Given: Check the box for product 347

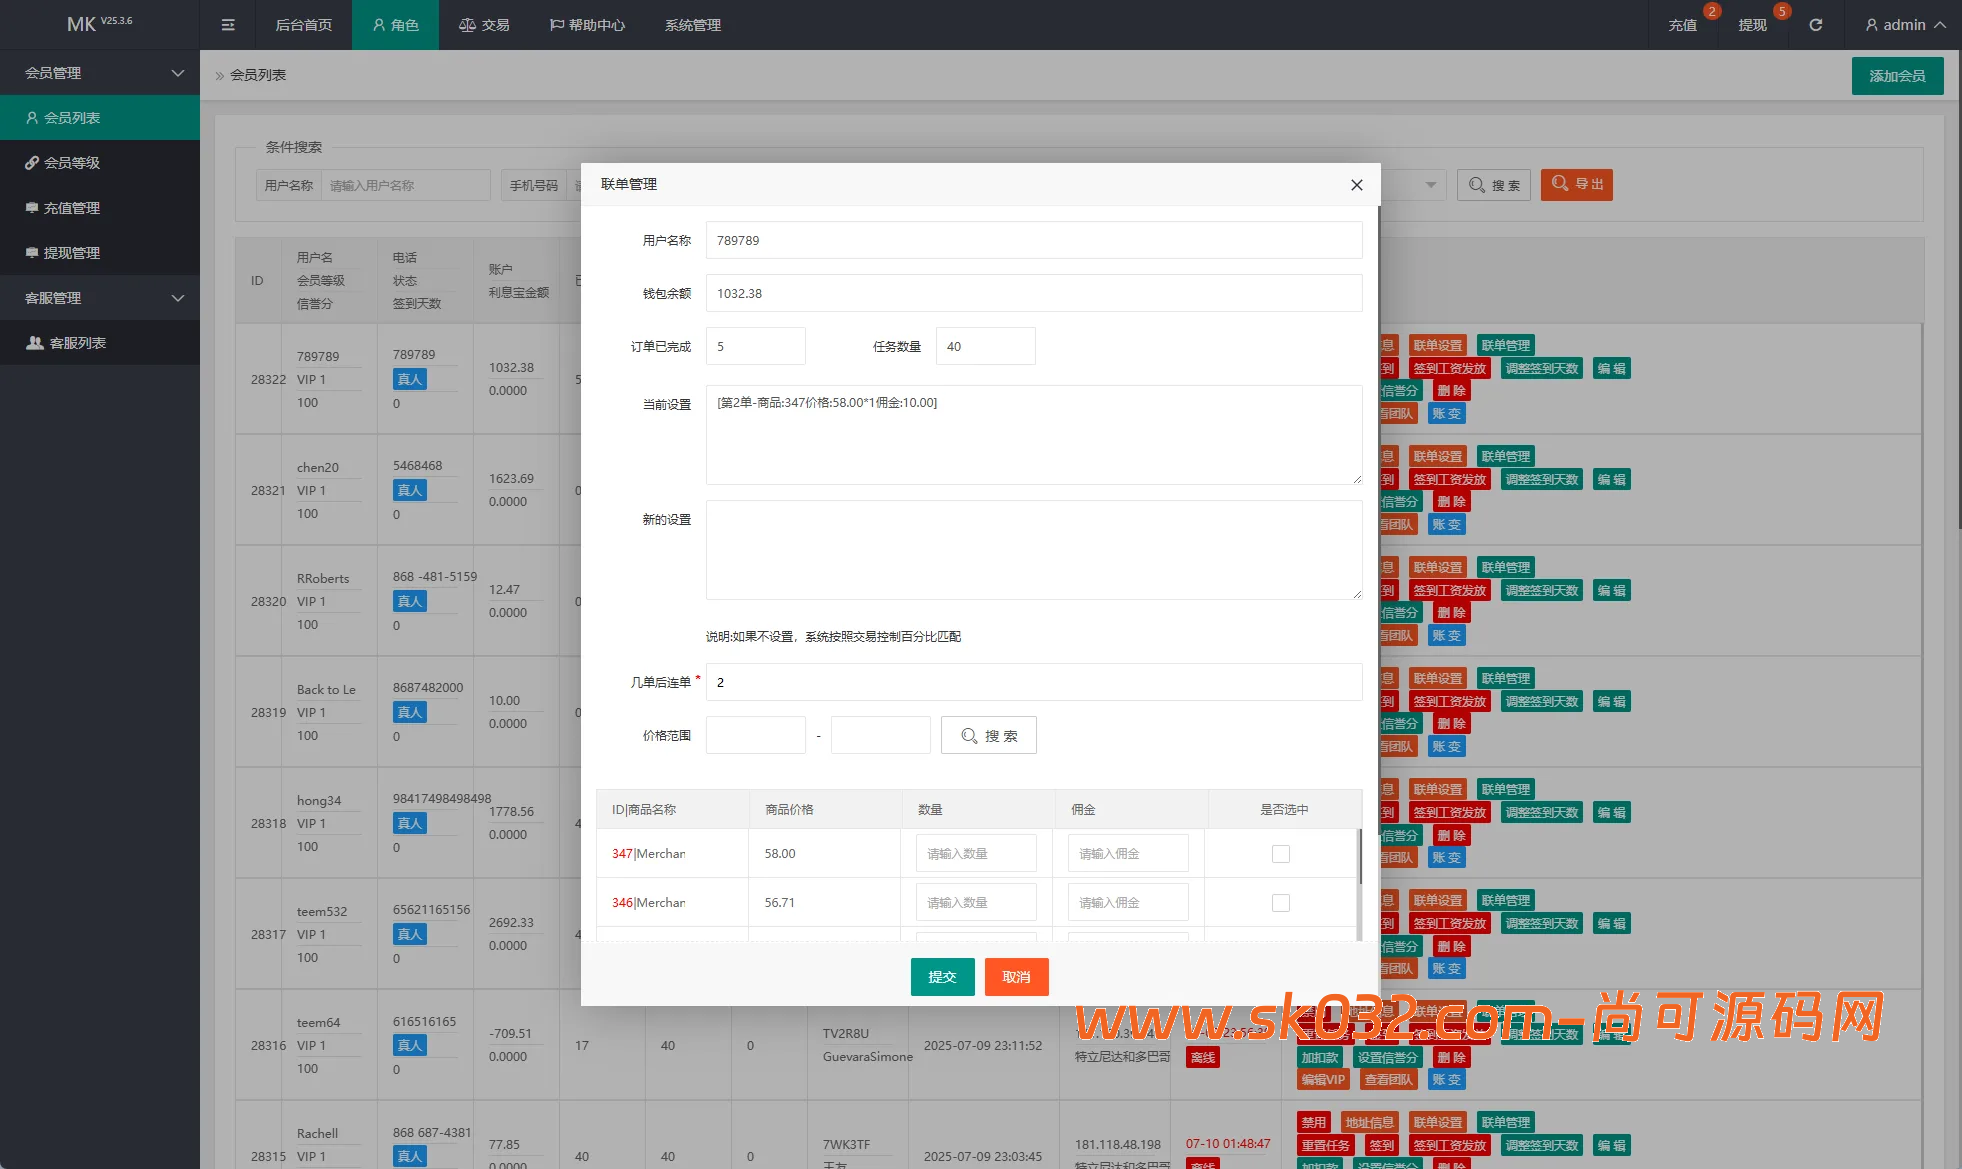Looking at the screenshot, I should [x=1280, y=854].
